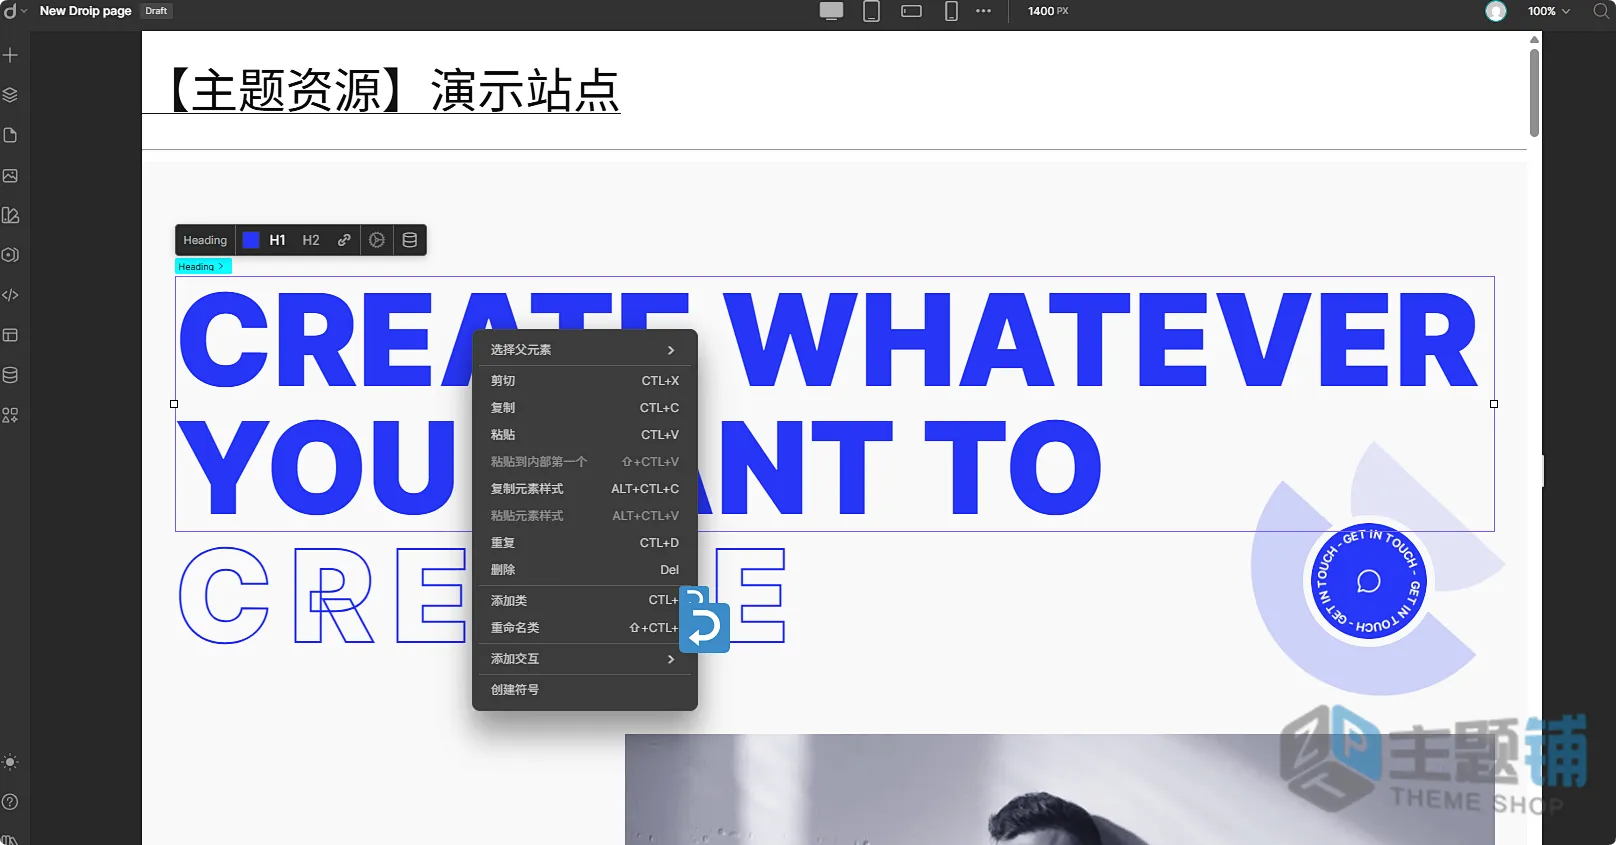
Task: Open the user avatar profile
Action: pos(1496,11)
